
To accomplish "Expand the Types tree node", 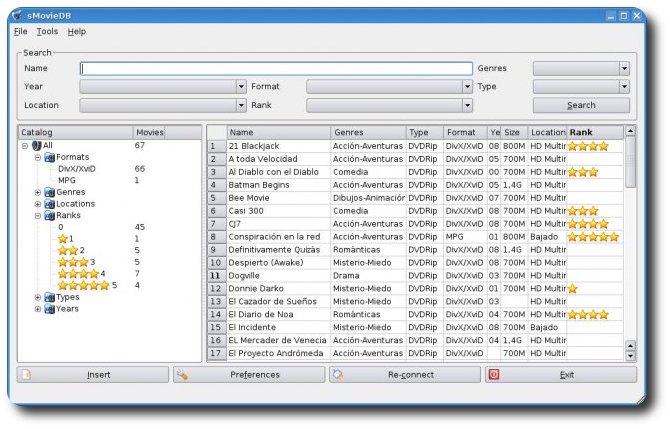I will click(38, 297).
